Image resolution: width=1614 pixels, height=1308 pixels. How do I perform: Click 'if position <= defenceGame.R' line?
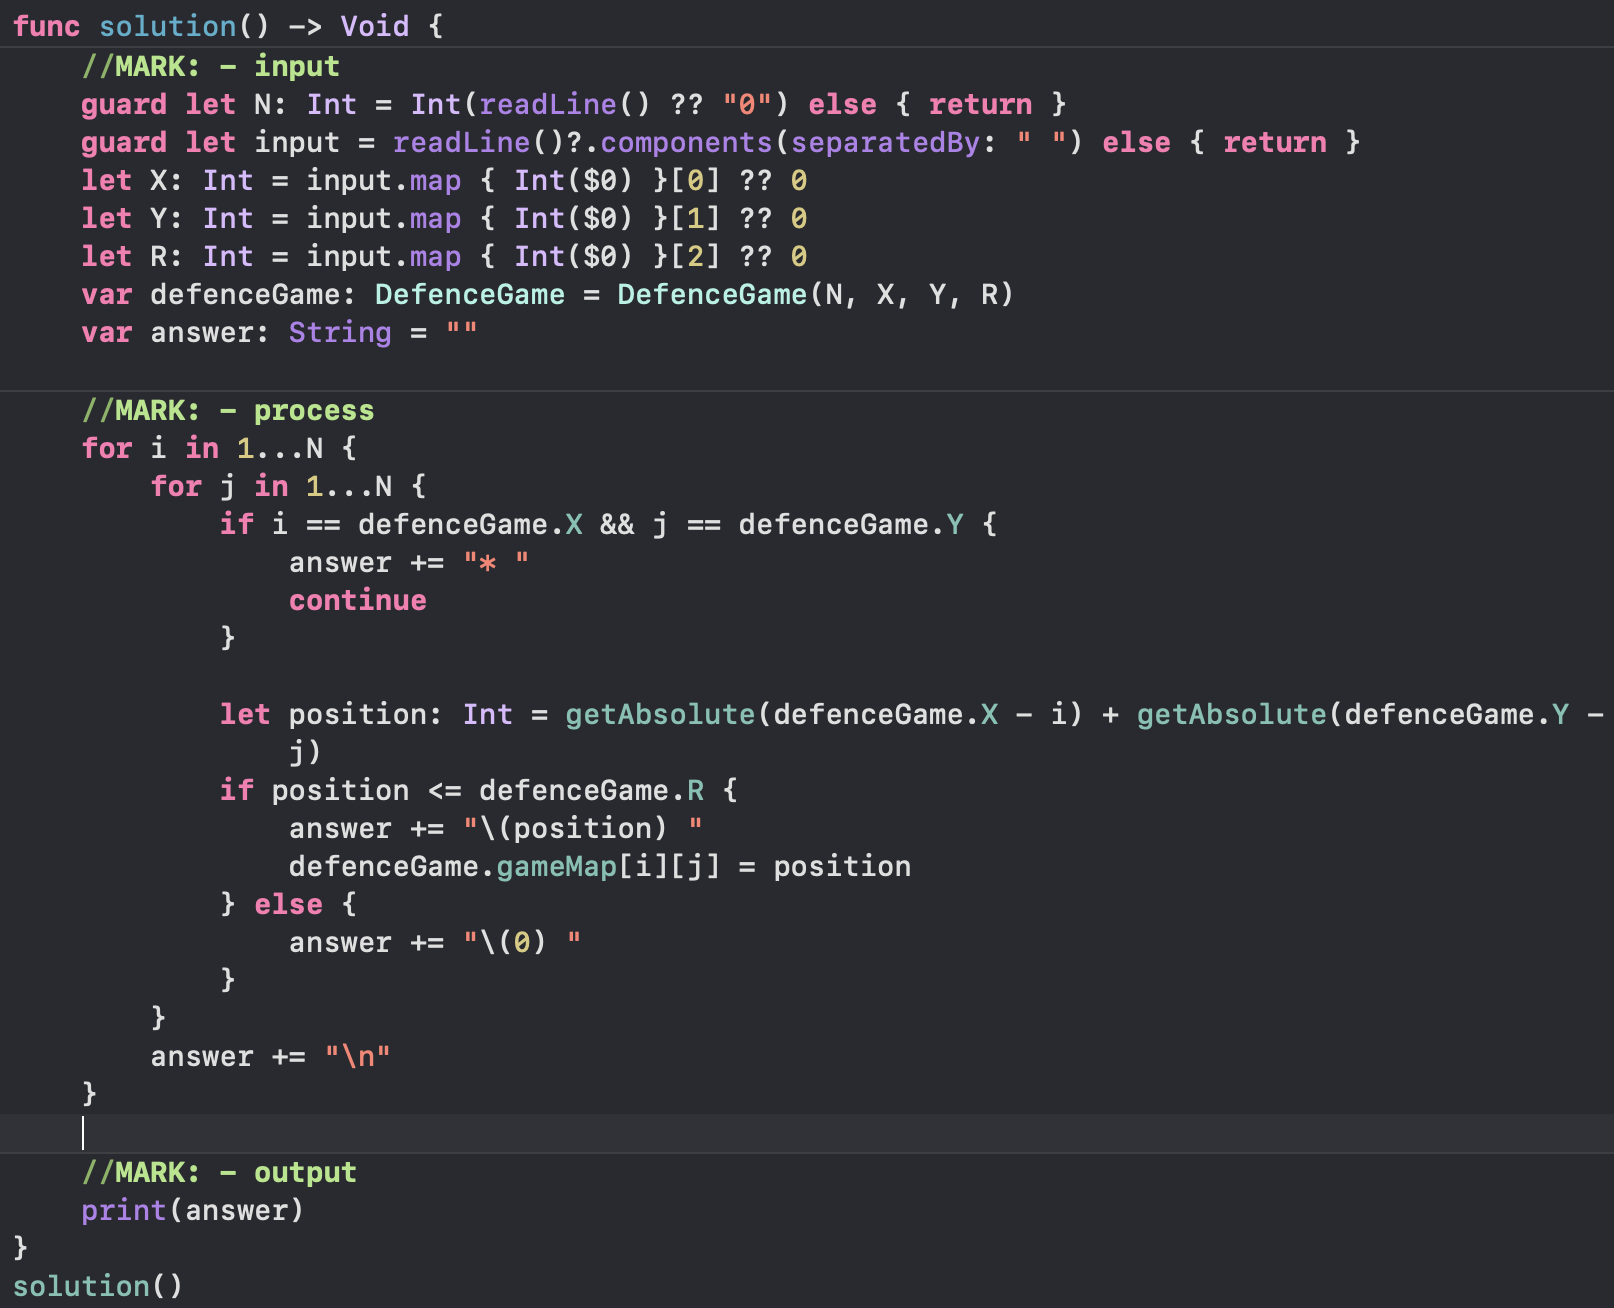479,790
